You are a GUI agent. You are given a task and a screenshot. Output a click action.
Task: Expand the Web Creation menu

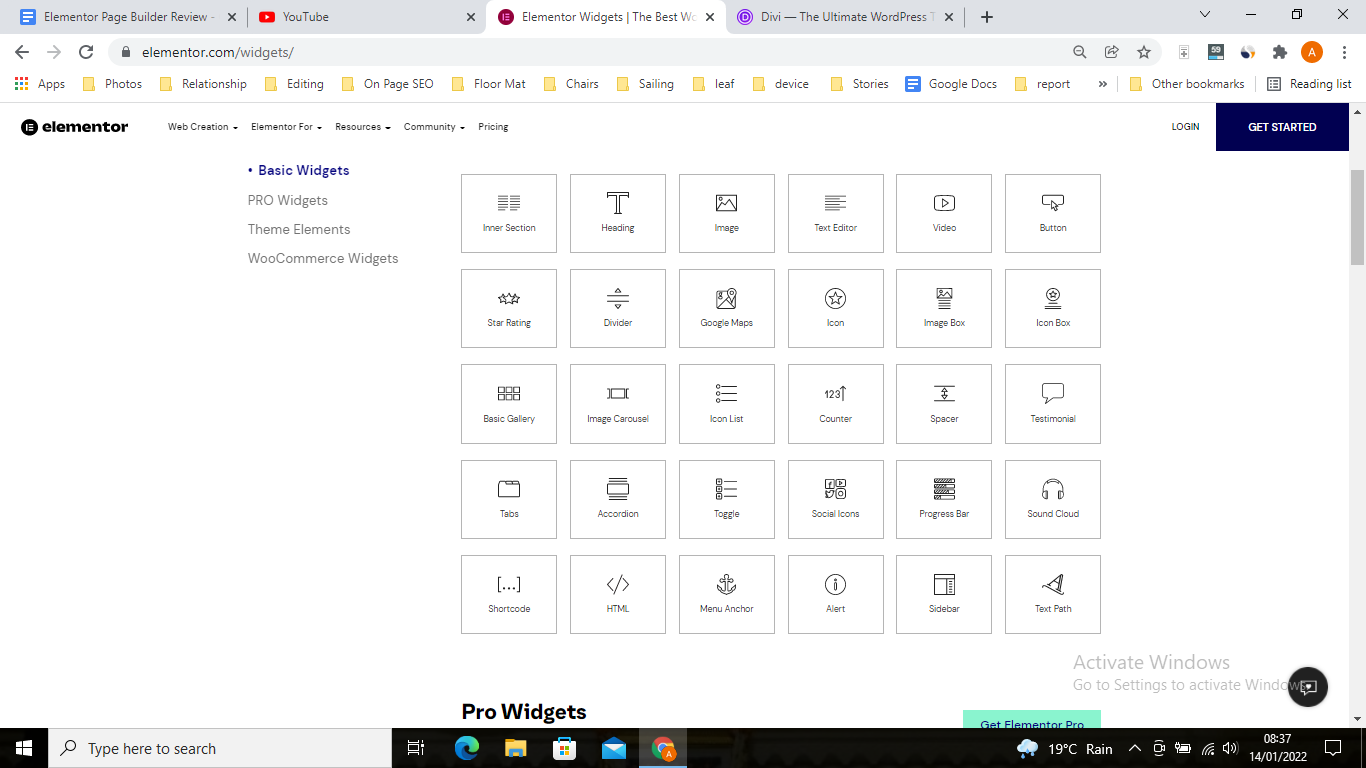203,127
